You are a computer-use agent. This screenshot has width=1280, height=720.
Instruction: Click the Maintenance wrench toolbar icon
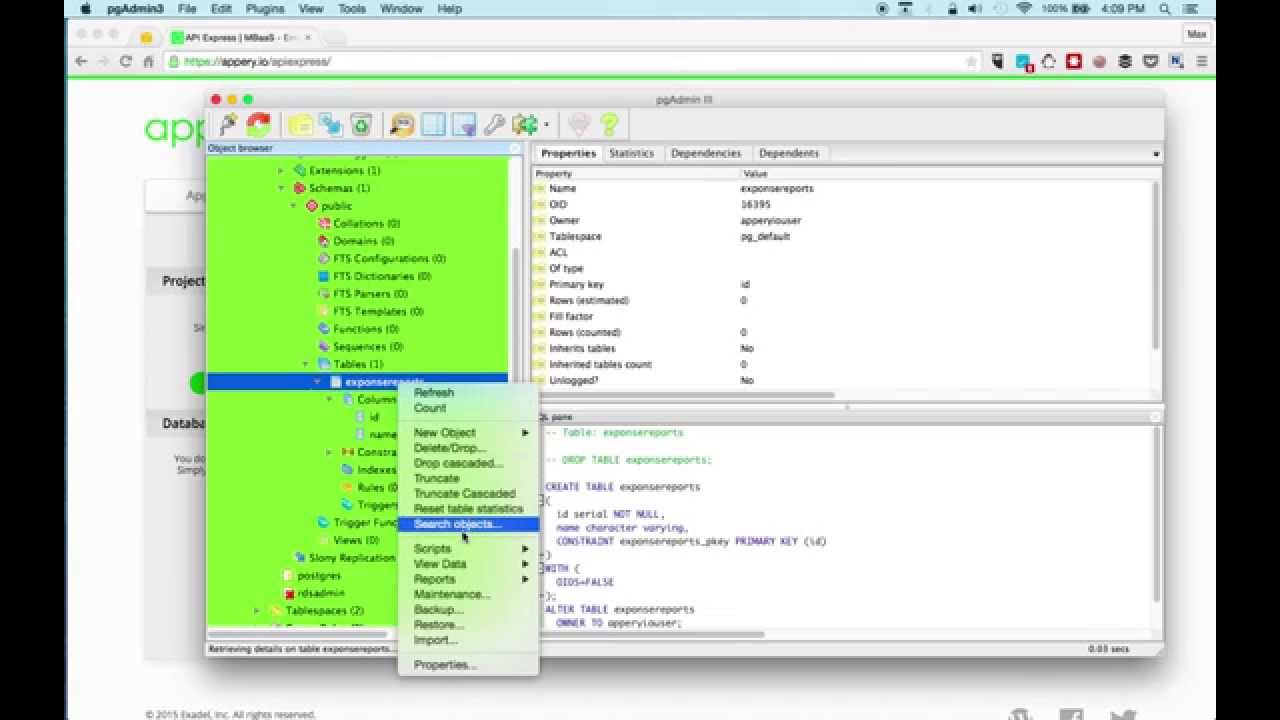tap(494, 124)
